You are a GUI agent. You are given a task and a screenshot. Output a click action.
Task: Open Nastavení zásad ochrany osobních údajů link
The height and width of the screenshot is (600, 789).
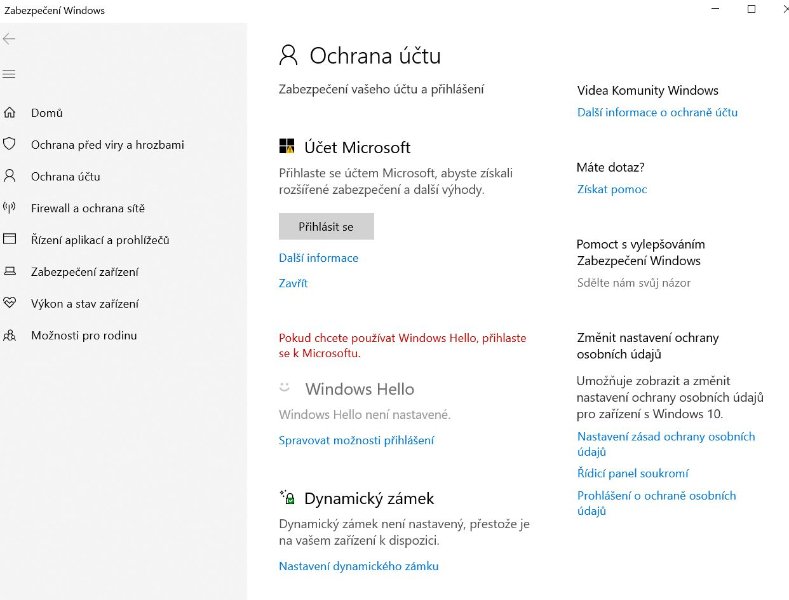pos(666,444)
